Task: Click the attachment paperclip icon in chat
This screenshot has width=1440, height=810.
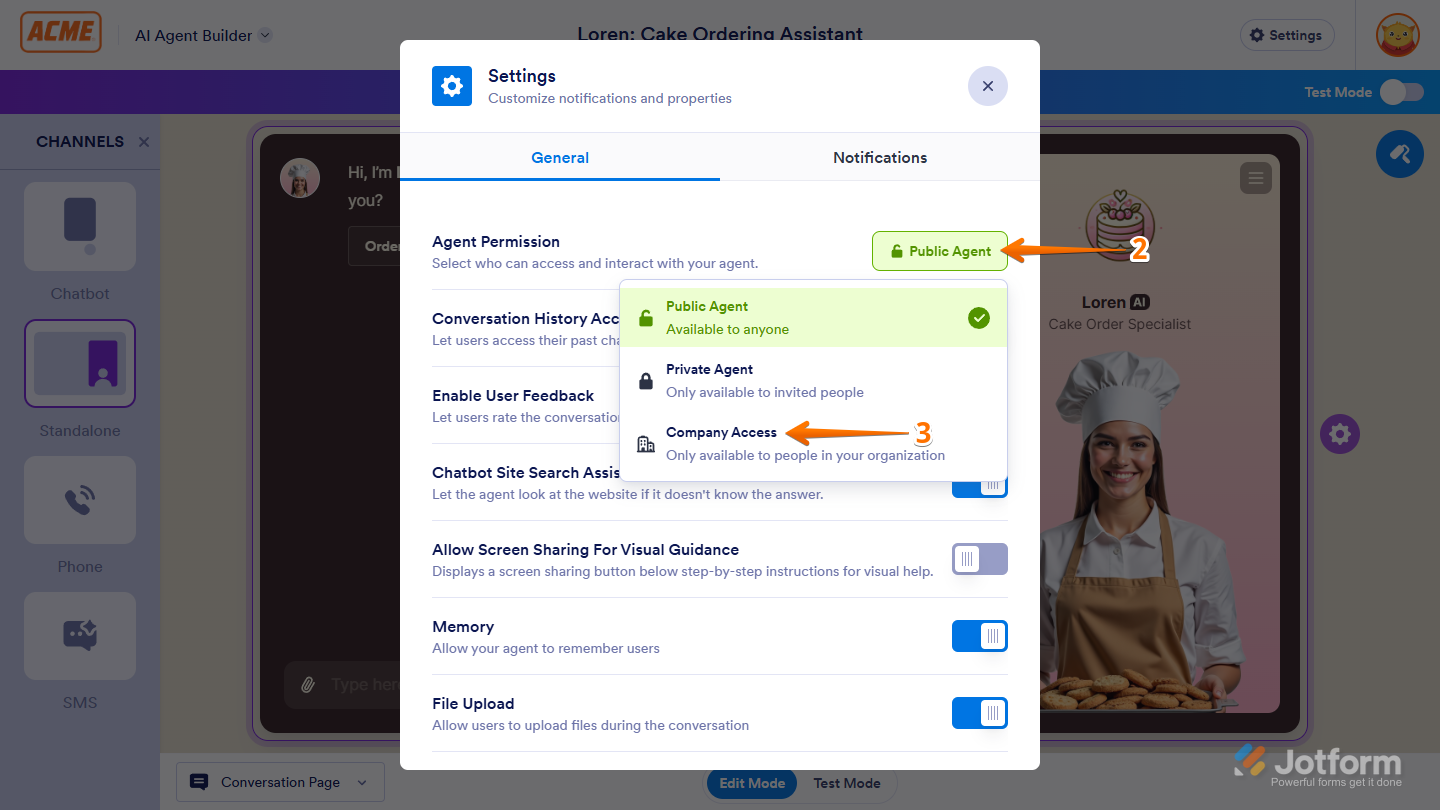Action: pos(309,685)
